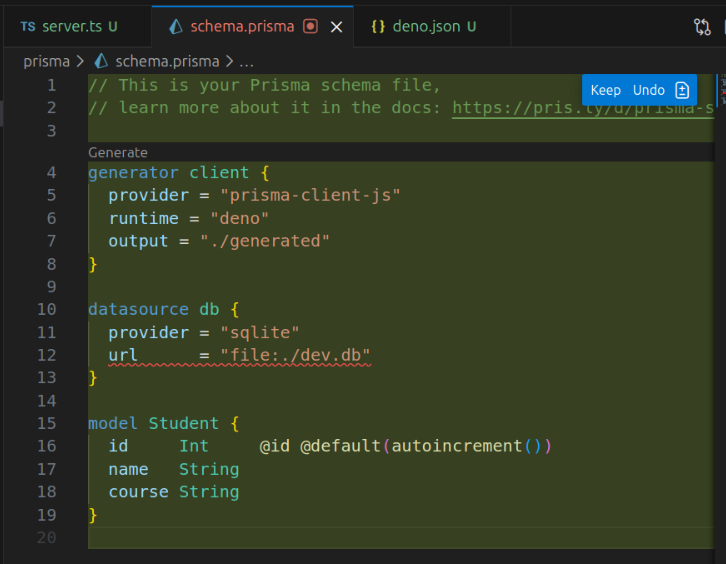Click the Generate code lens above generator
Image resolution: width=726 pixels, height=564 pixels.
(x=117, y=153)
